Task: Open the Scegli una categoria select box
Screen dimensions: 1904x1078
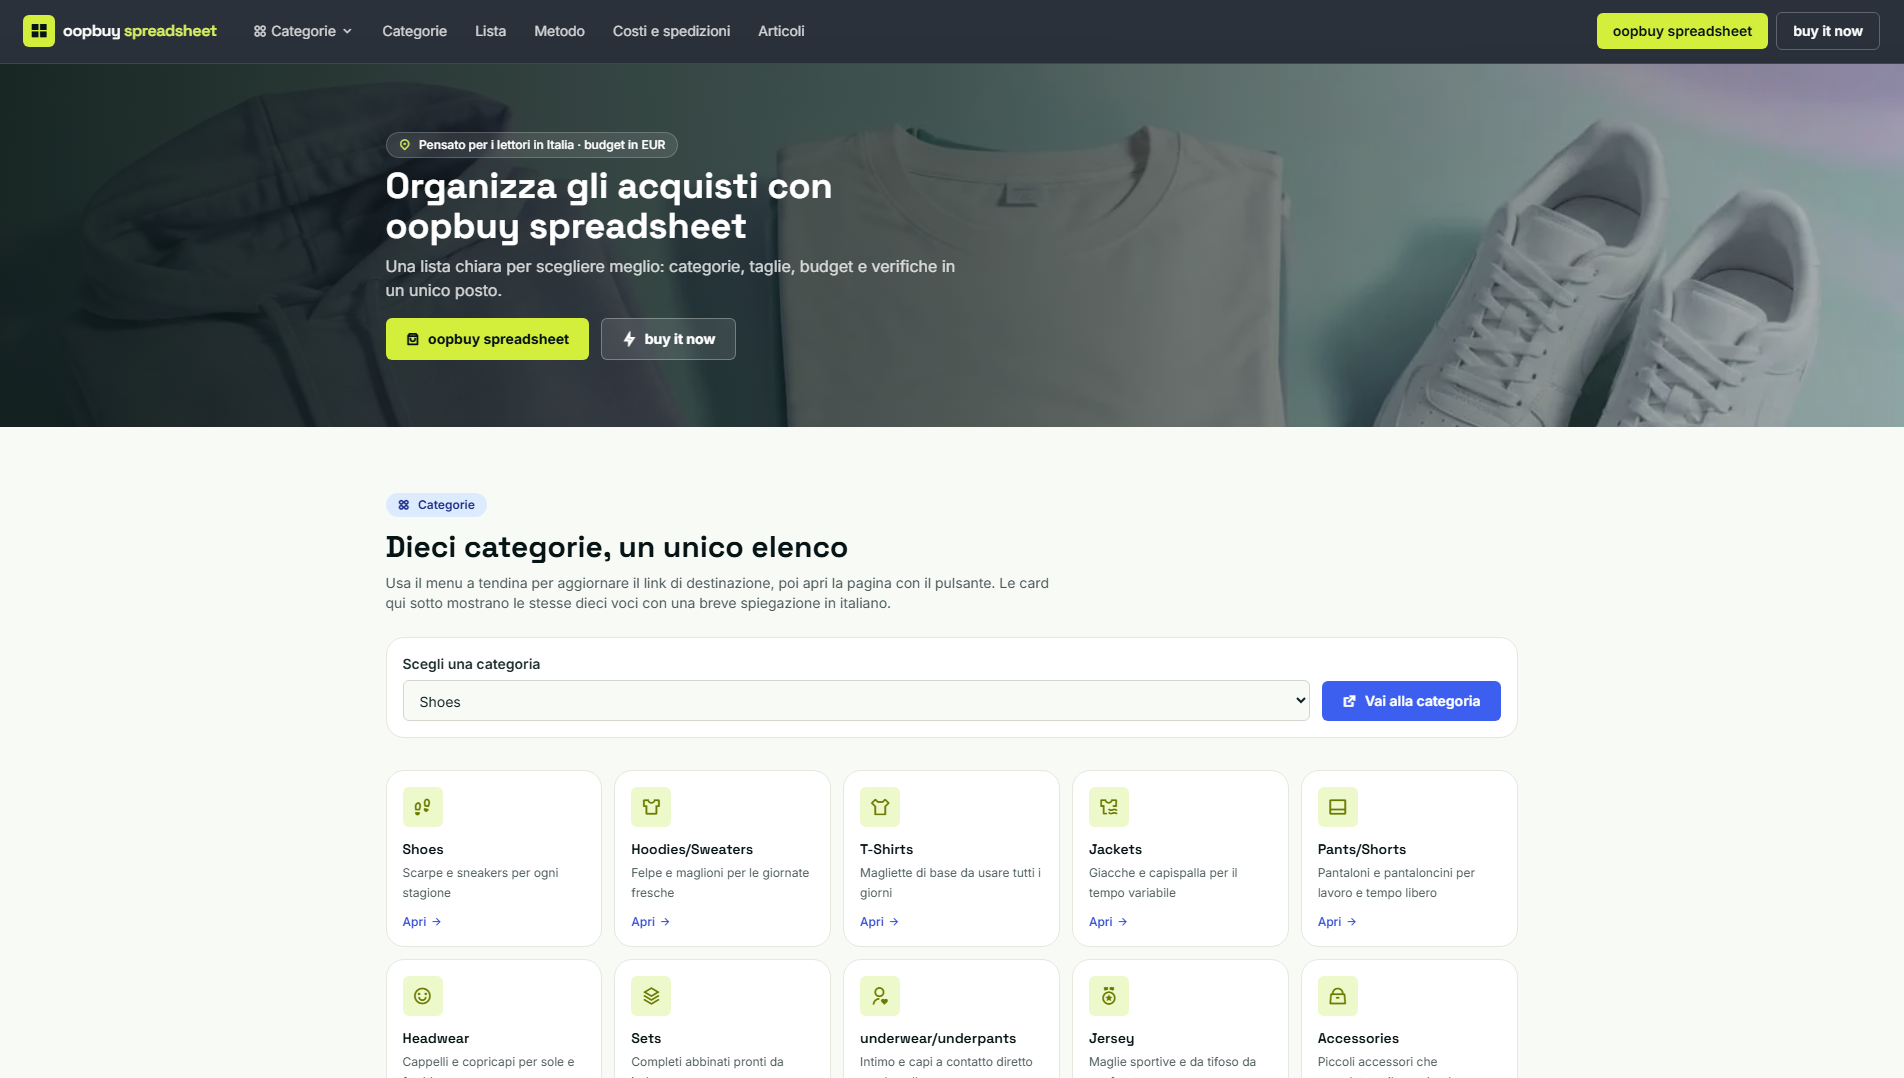Action: pos(856,701)
